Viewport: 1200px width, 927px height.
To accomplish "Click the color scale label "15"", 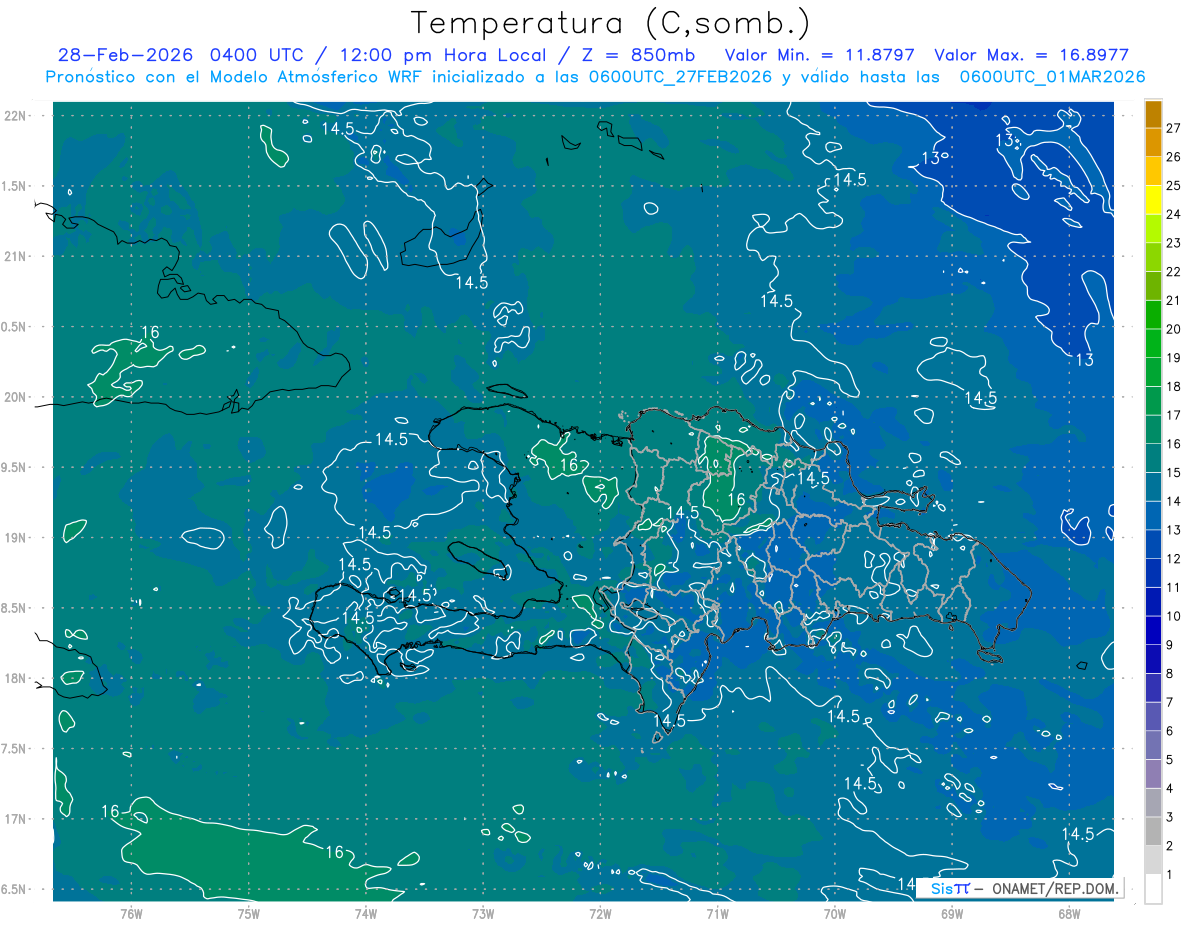I will pyautogui.click(x=1174, y=473).
